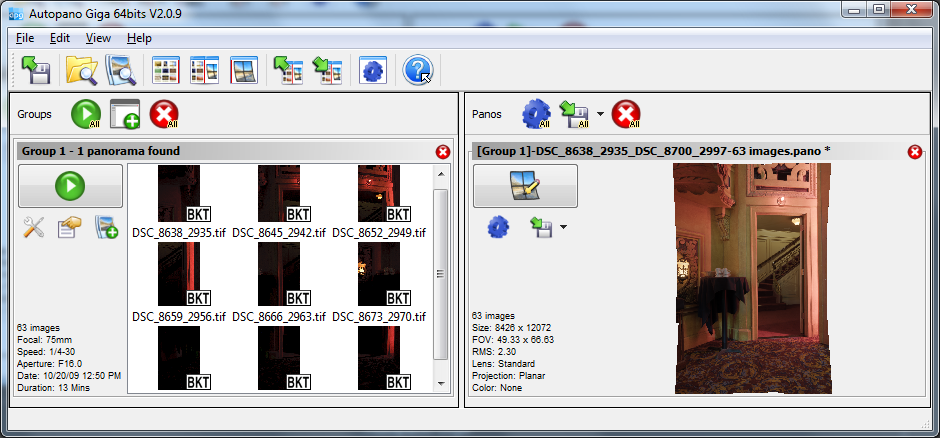Click the FOV: 49.33 x 66.63 text

coord(513,340)
